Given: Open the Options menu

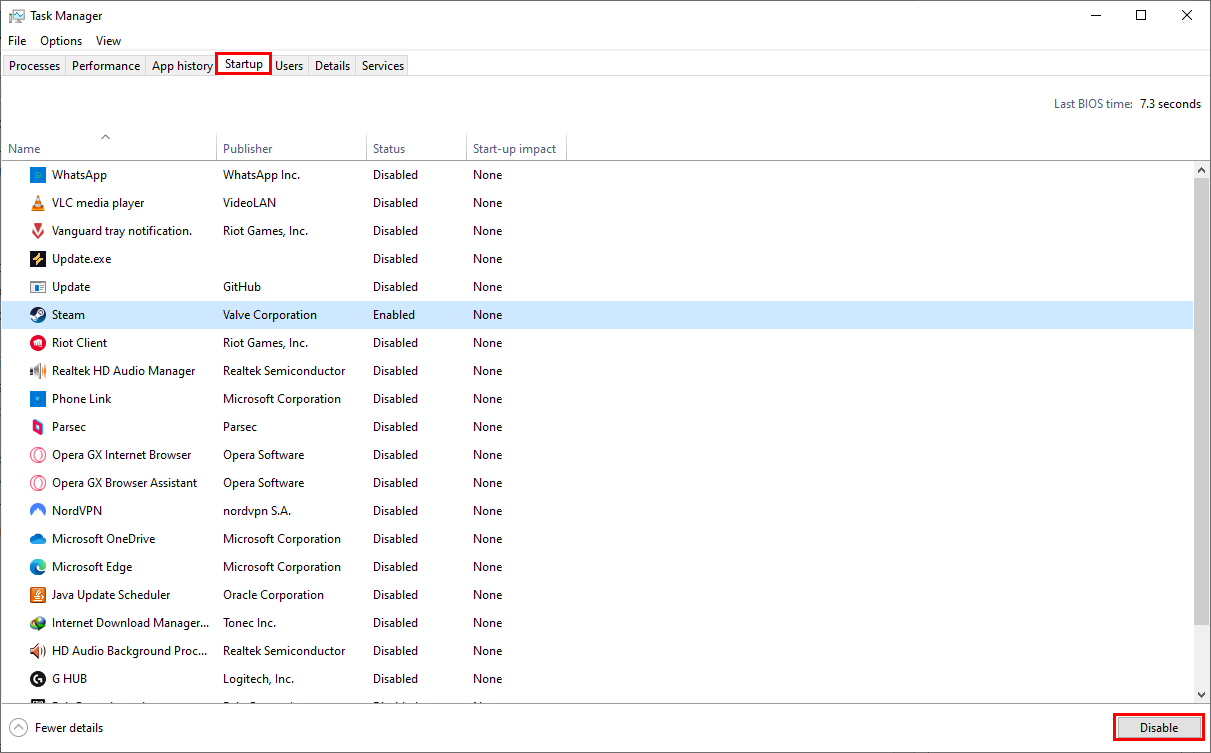Looking at the screenshot, I should (61, 41).
